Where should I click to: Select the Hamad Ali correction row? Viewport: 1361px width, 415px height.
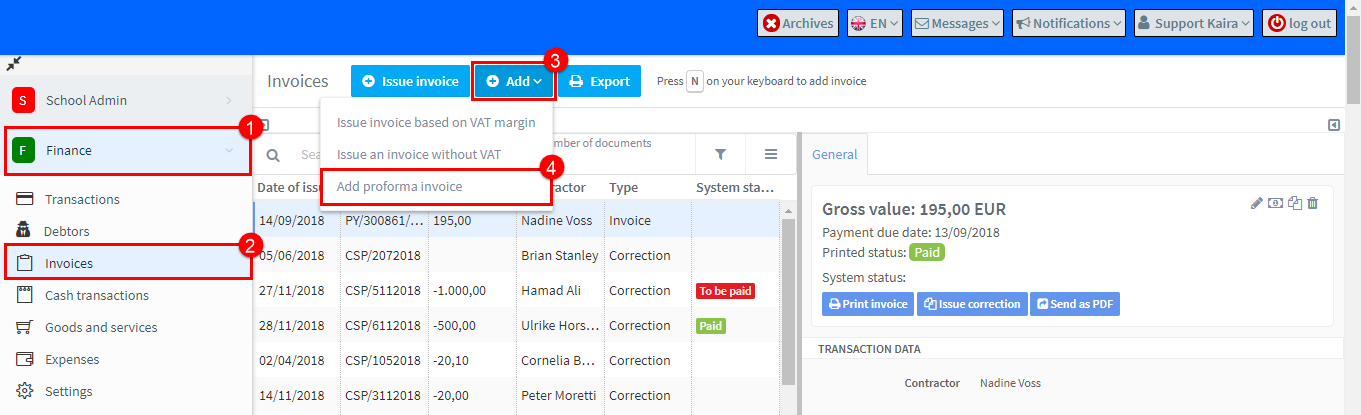pos(517,290)
